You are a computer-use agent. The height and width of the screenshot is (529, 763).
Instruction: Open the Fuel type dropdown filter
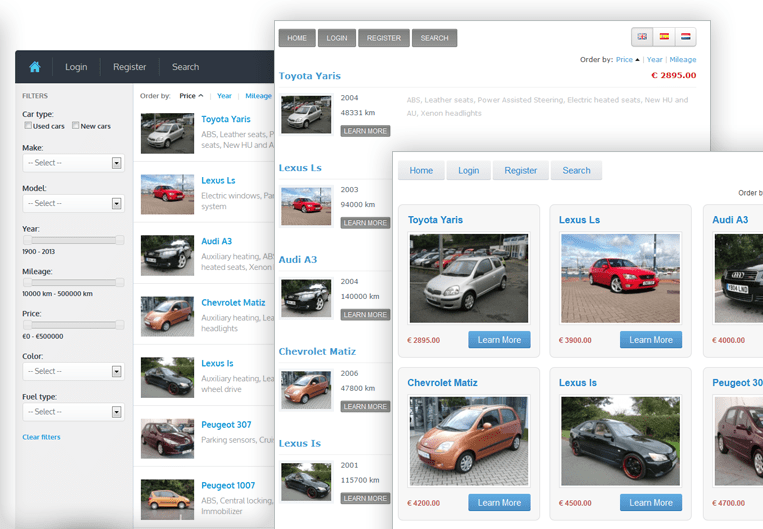pyautogui.click(x=73, y=412)
